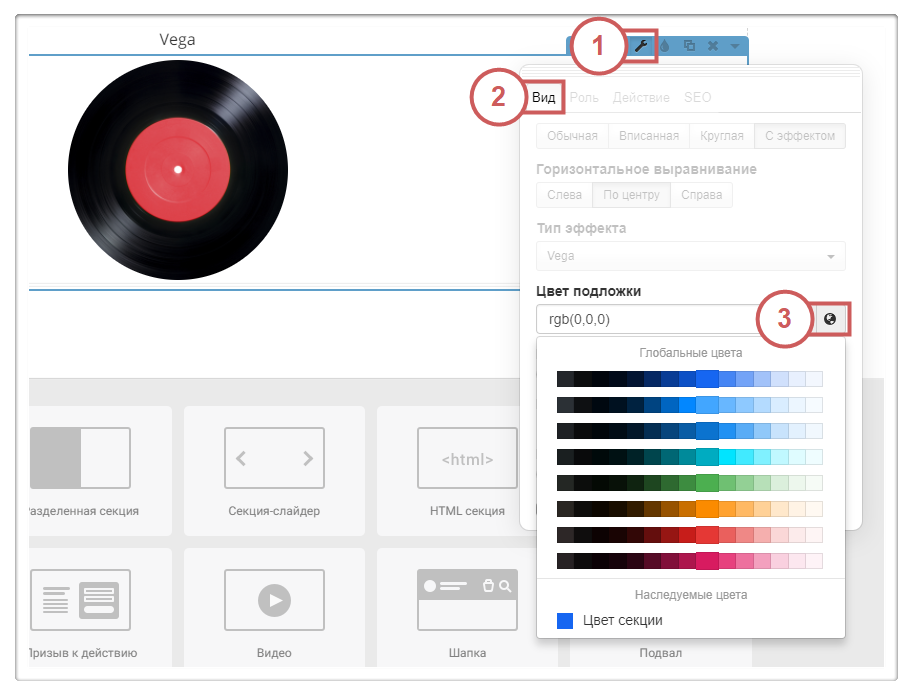
Task: Choose Слева horizontal alignment
Action: [564, 195]
